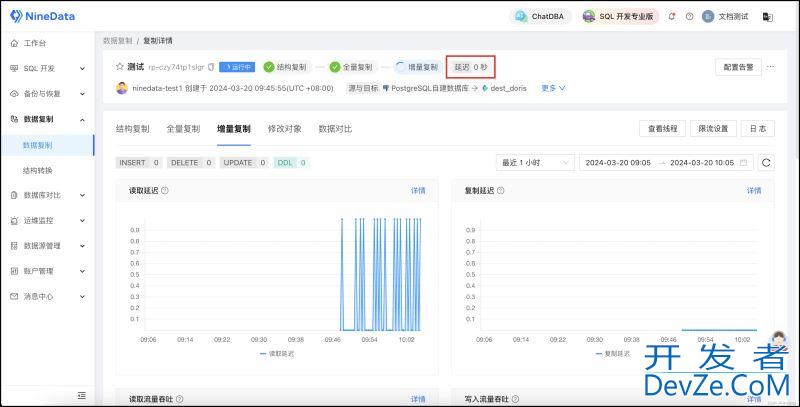Click the help icon beside 读取流量吞吐
The width and height of the screenshot is (800, 407).
(180, 399)
